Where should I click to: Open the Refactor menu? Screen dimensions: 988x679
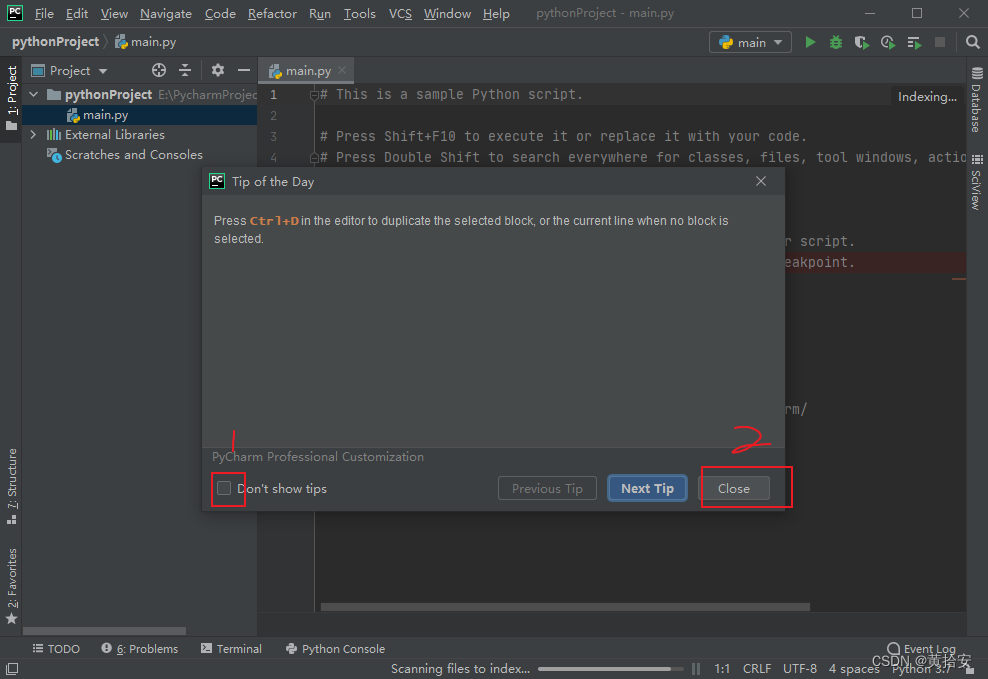click(272, 13)
